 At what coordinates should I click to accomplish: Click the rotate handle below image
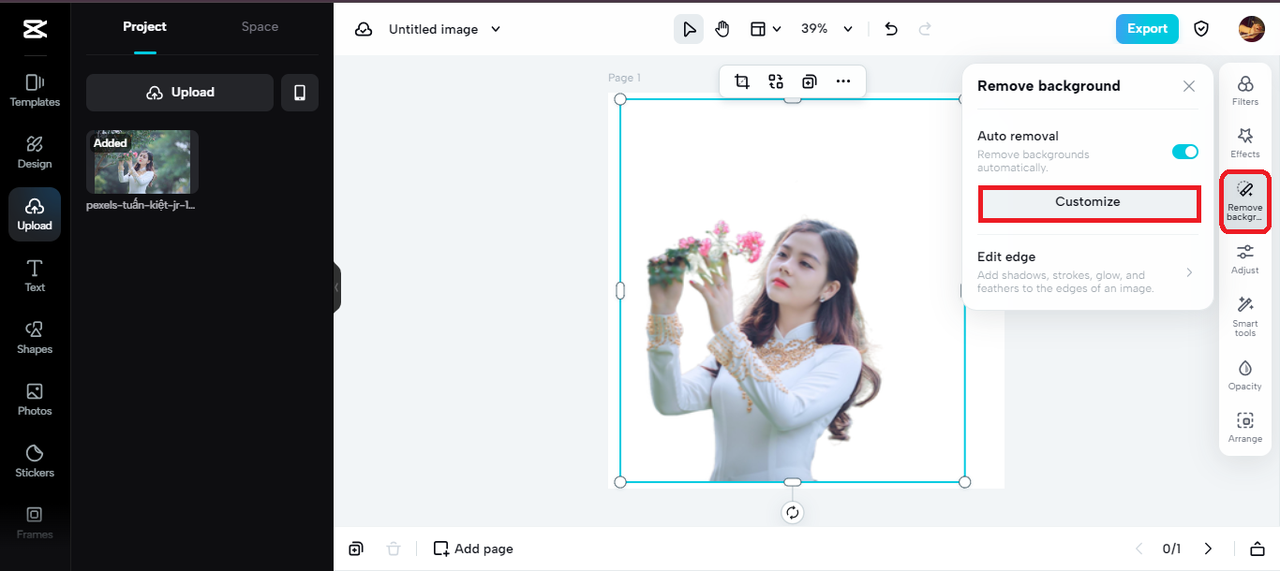pos(792,513)
